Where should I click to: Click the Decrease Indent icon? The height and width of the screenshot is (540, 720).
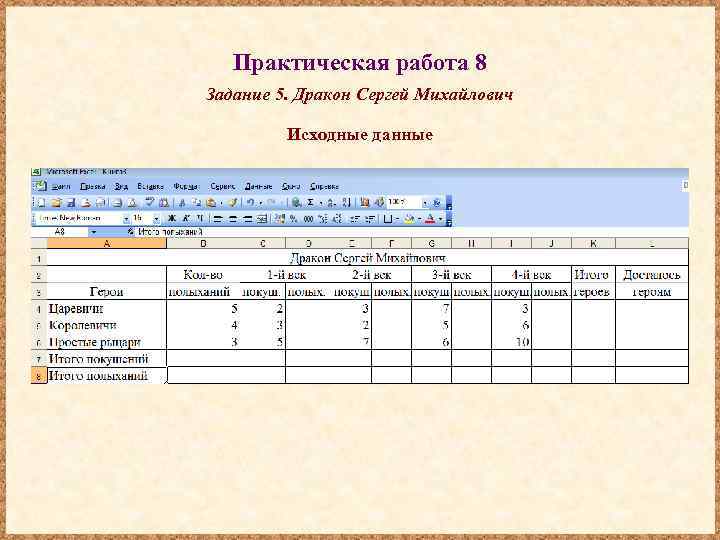point(354,219)
